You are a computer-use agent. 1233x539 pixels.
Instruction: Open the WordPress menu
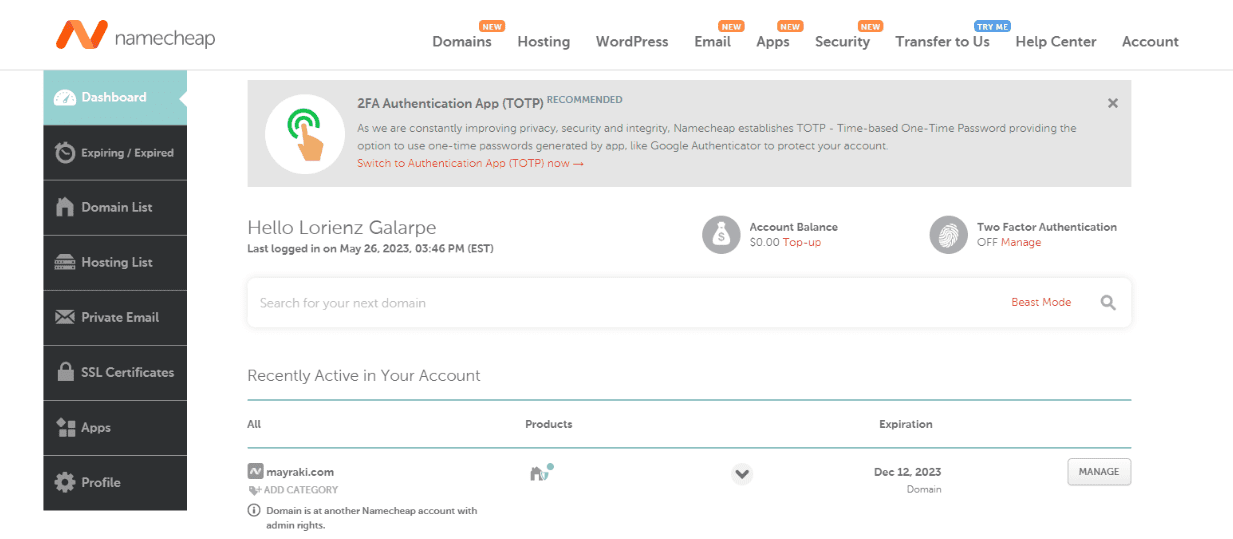pyautogui.click(x=632, y=41)
